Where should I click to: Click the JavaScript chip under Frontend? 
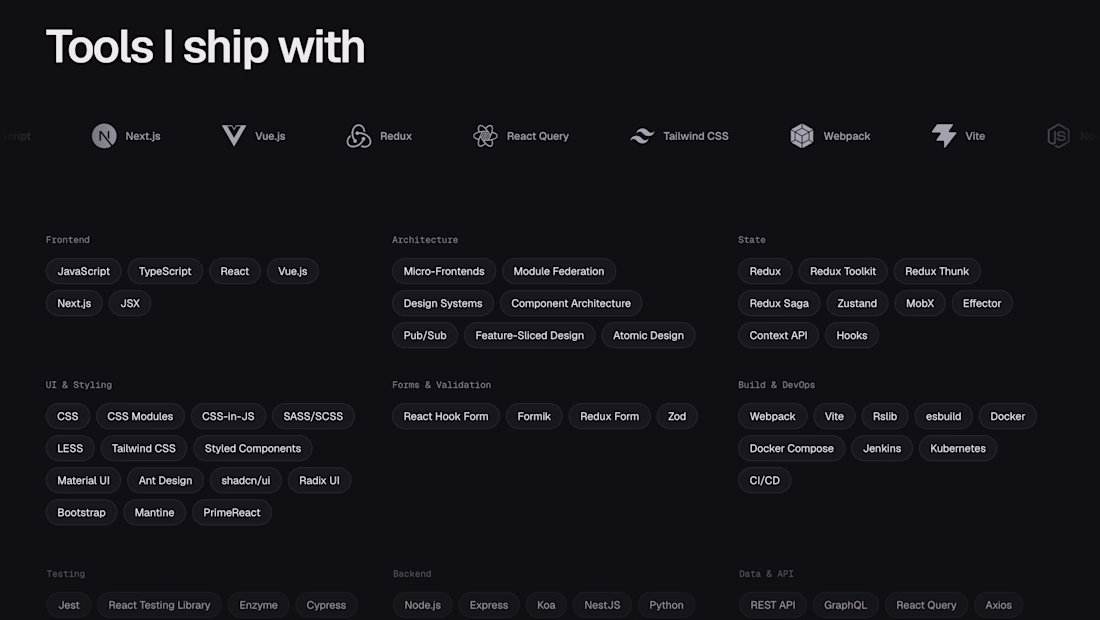tap(83, 271)
